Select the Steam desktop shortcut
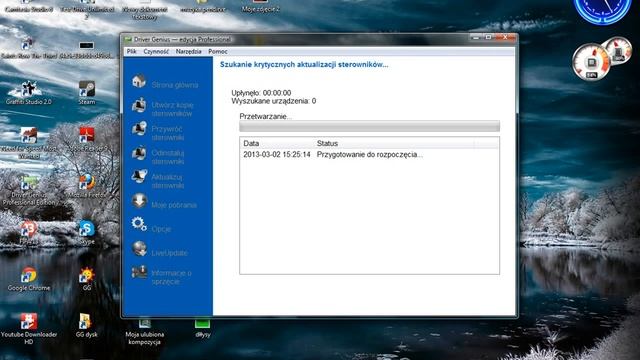640x360 pixels. tap(87, 92)
